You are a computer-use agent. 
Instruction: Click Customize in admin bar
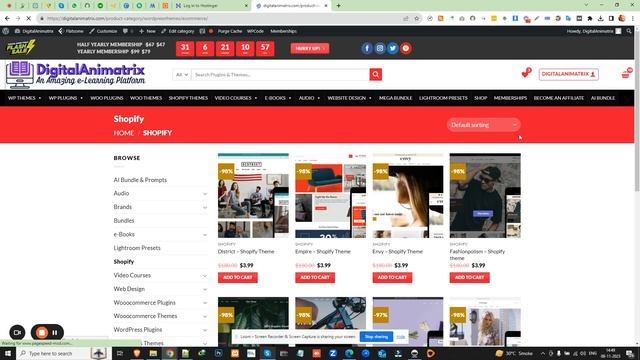(103, 31)
